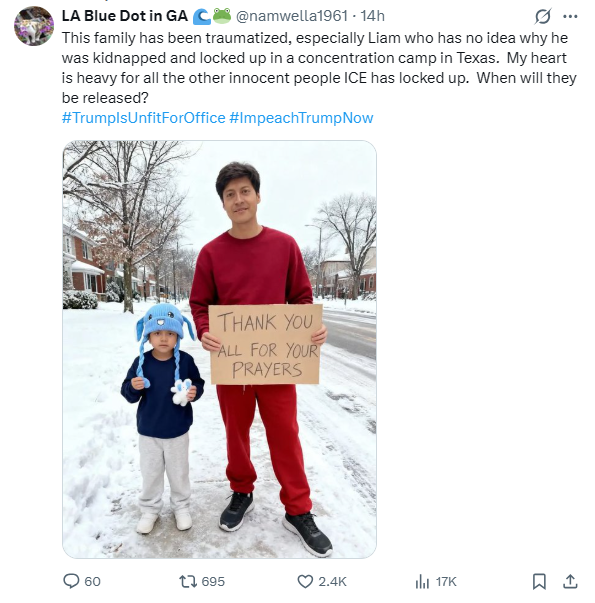Click the reply speech bubble icon
The height and width of the screenshot is (603, 595).
click(x=71, y=581)
